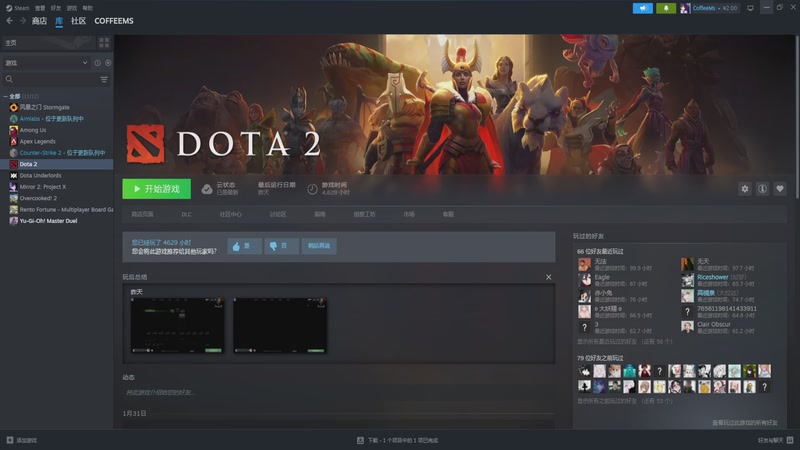
Task: Click the cloud status icon
Action: (x=207, y=189)
